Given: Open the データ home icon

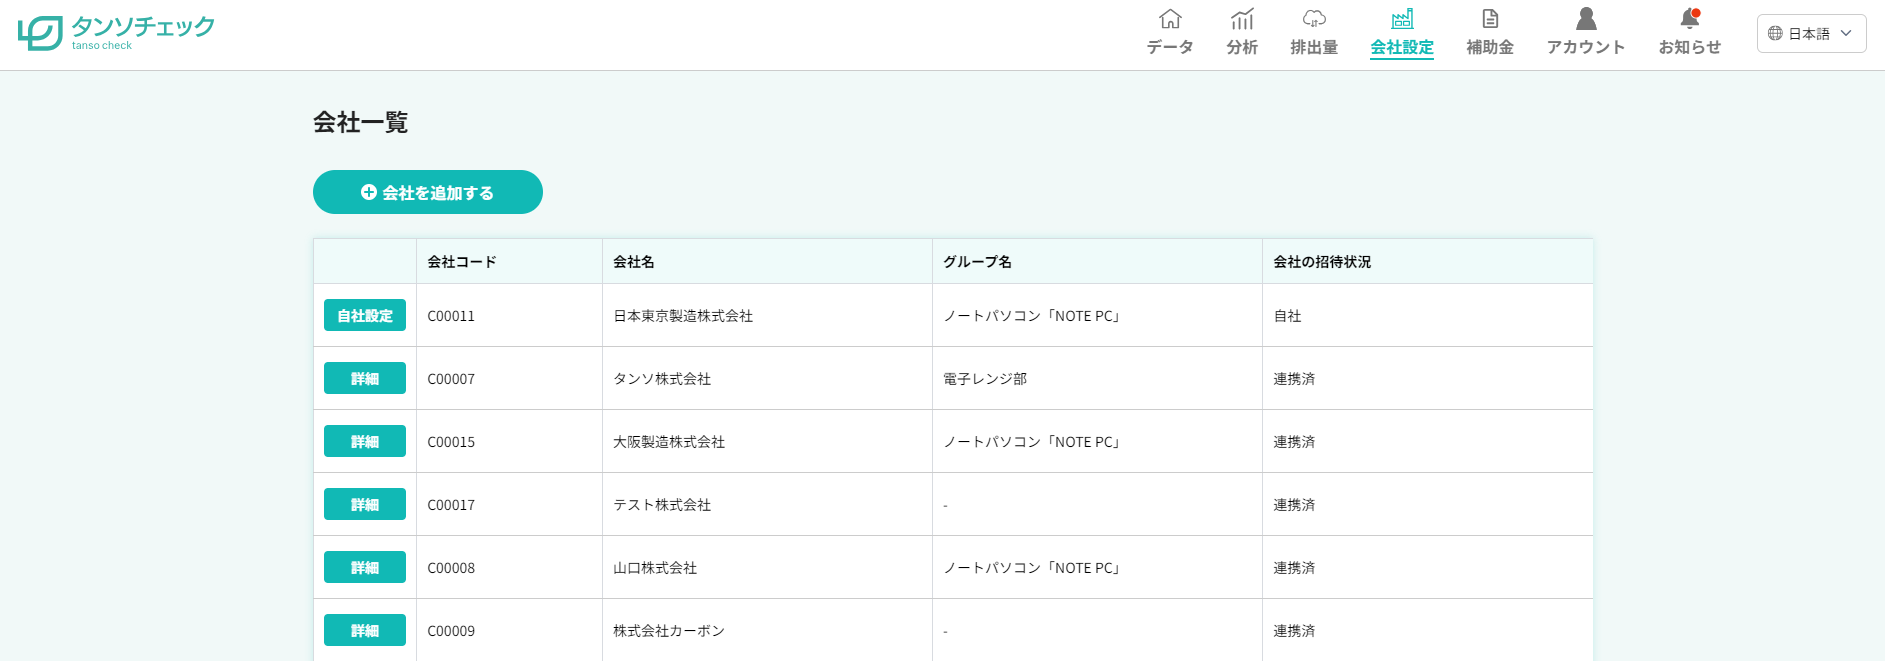Looking at the screenshot, I should (x=1170, y=20).
